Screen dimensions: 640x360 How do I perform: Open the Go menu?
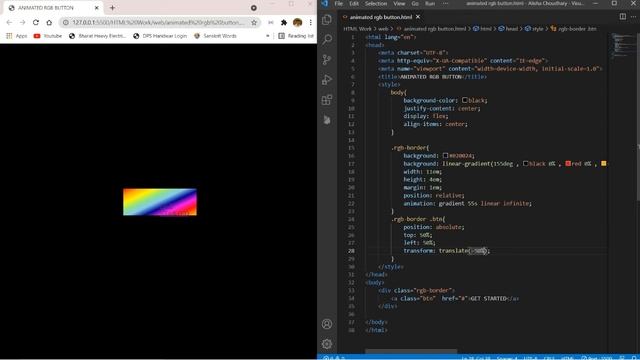pyautogui.click(x=415, y=3)
